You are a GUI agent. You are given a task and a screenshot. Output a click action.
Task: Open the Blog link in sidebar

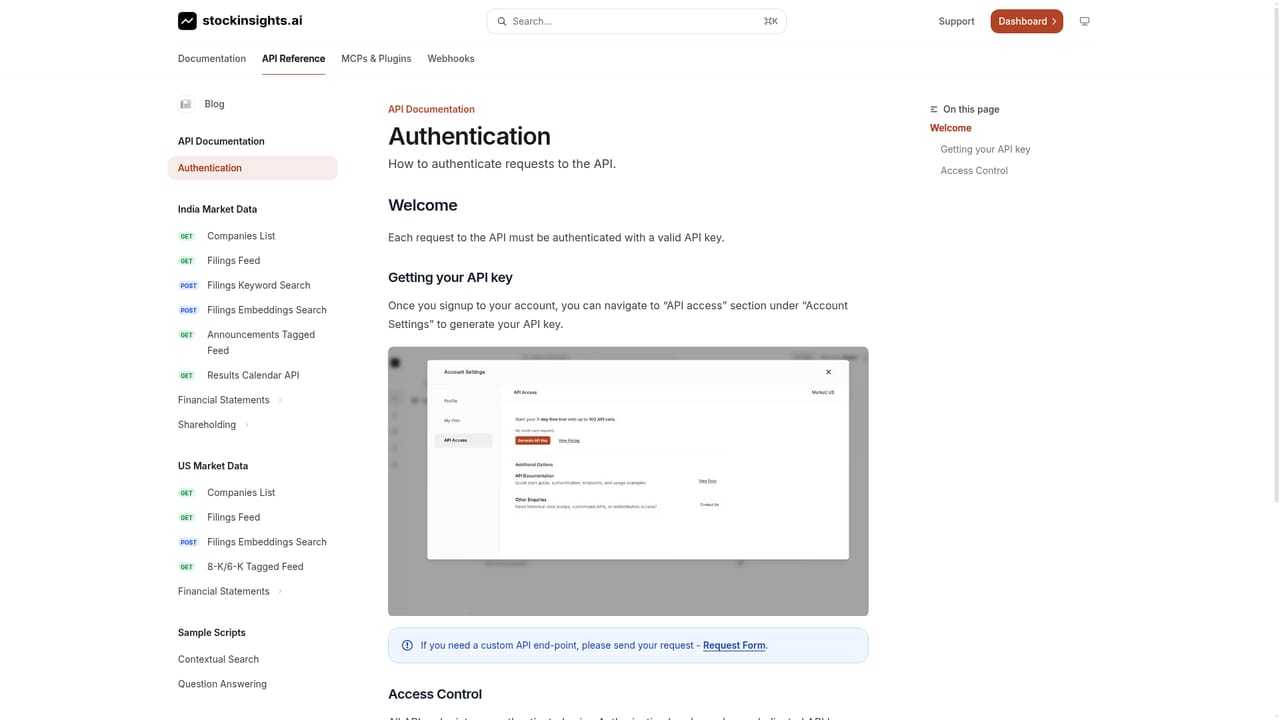click(214, 104)
